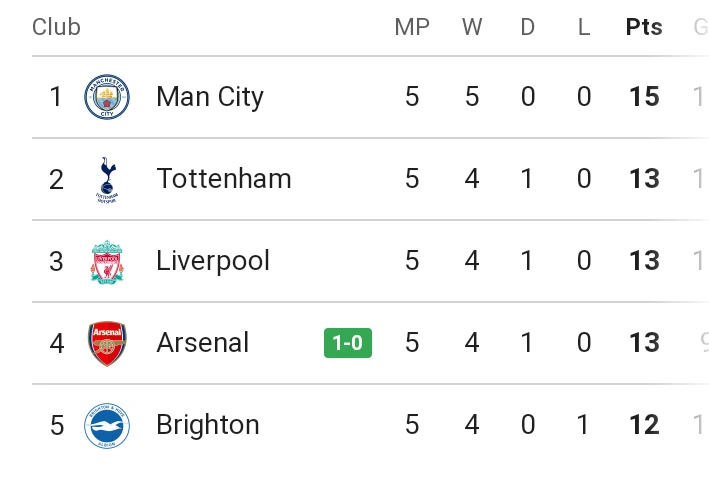This screenshot has width=709, height=480.
Task: Open the Man City team link
Action: [210, 97]
